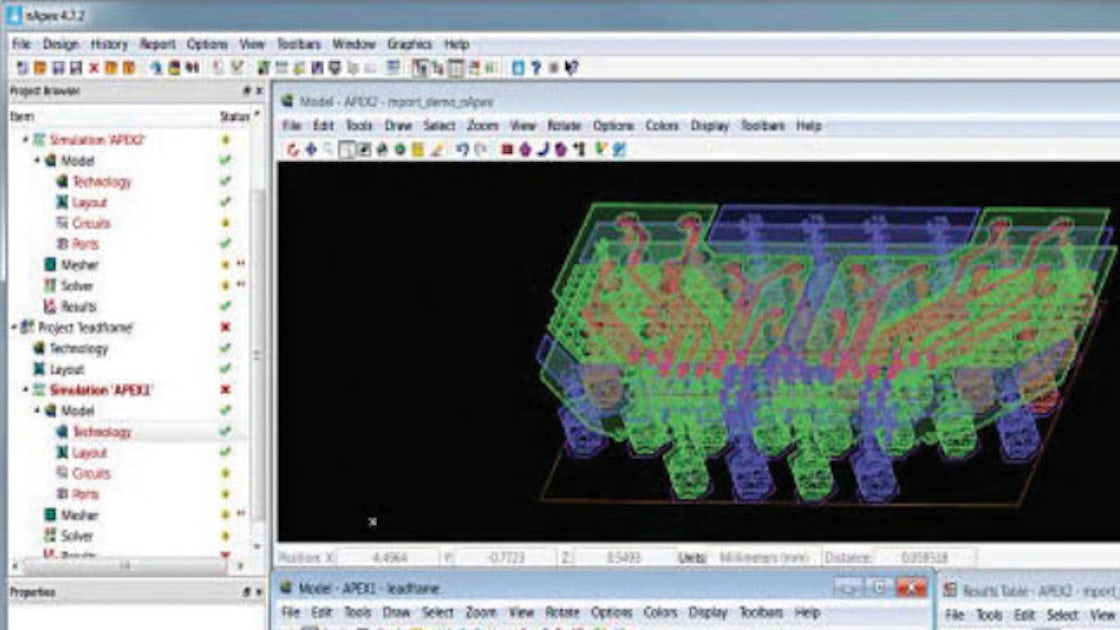Collapse the Project 'leadframe' tree node
Image resolution: width=1120 pixels, height=630 pixels.
click(12, 324)
